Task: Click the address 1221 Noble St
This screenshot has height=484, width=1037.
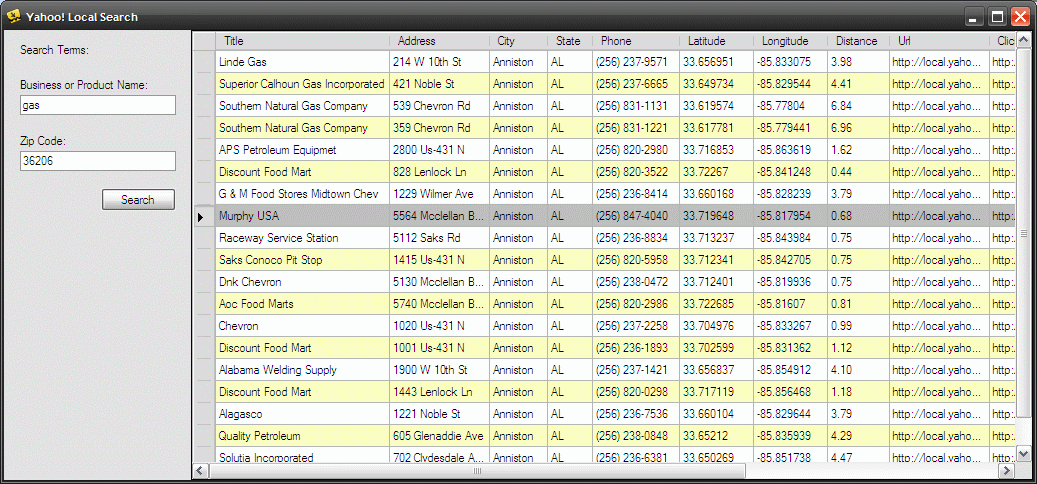Action: click(x=439, y=414)
